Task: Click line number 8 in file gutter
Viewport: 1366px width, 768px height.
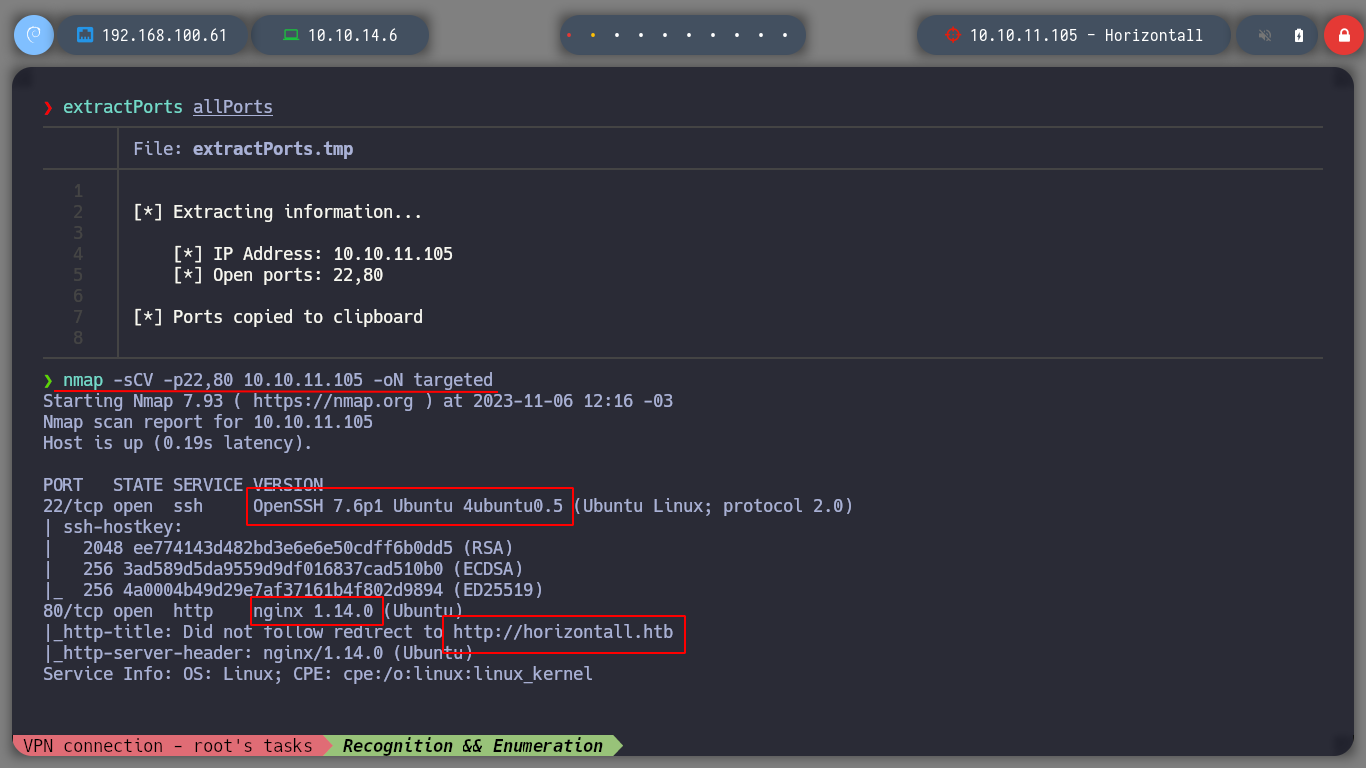Action: (x=78, y=338)
